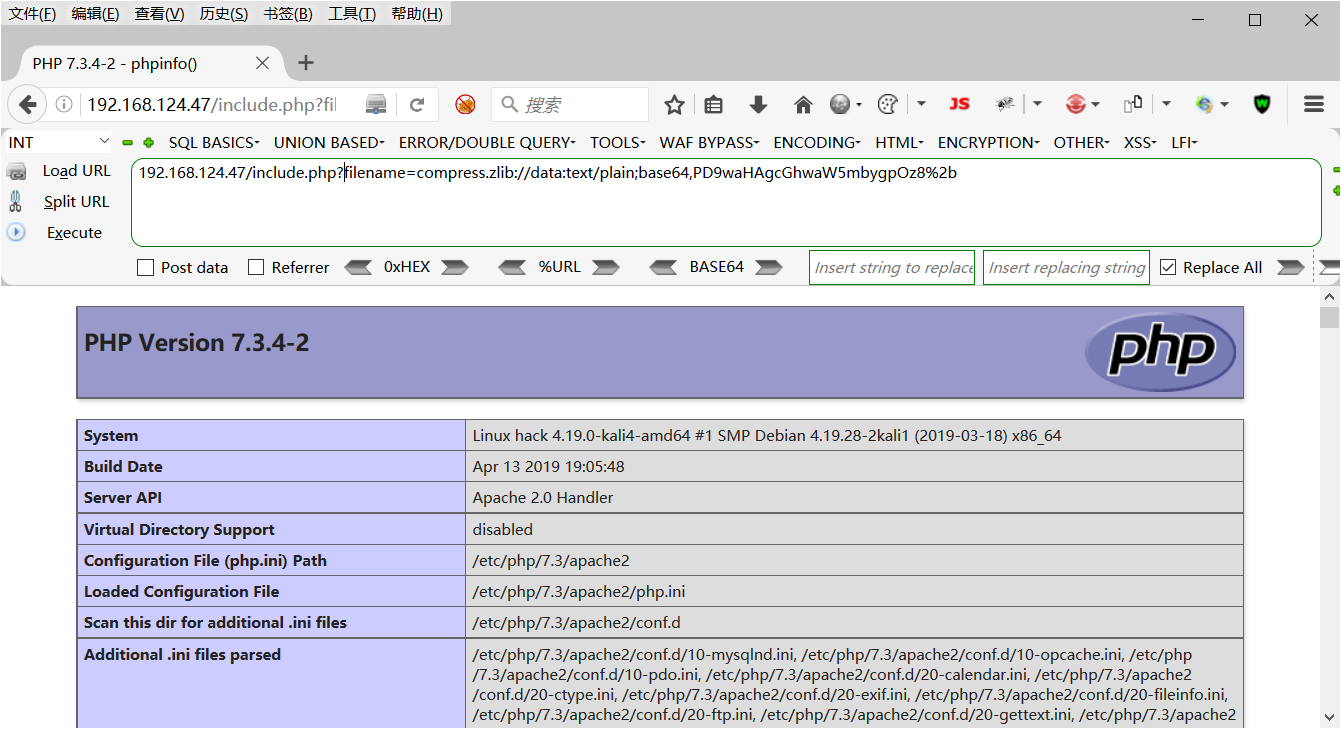Click the left arrow before 0xHEX
1341x729 pixels.
pyautogui.click(x=358, y=267)
